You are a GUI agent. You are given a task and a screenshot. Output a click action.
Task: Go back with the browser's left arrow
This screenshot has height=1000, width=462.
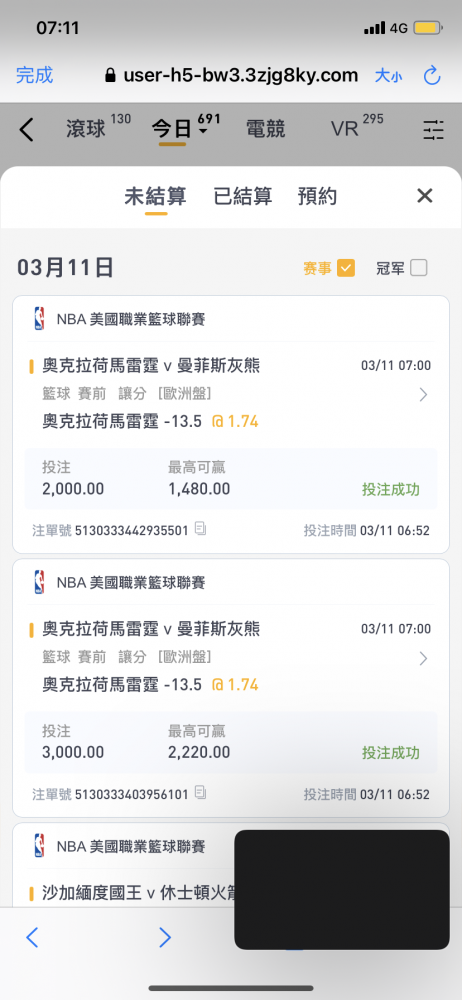click(32, 937)
